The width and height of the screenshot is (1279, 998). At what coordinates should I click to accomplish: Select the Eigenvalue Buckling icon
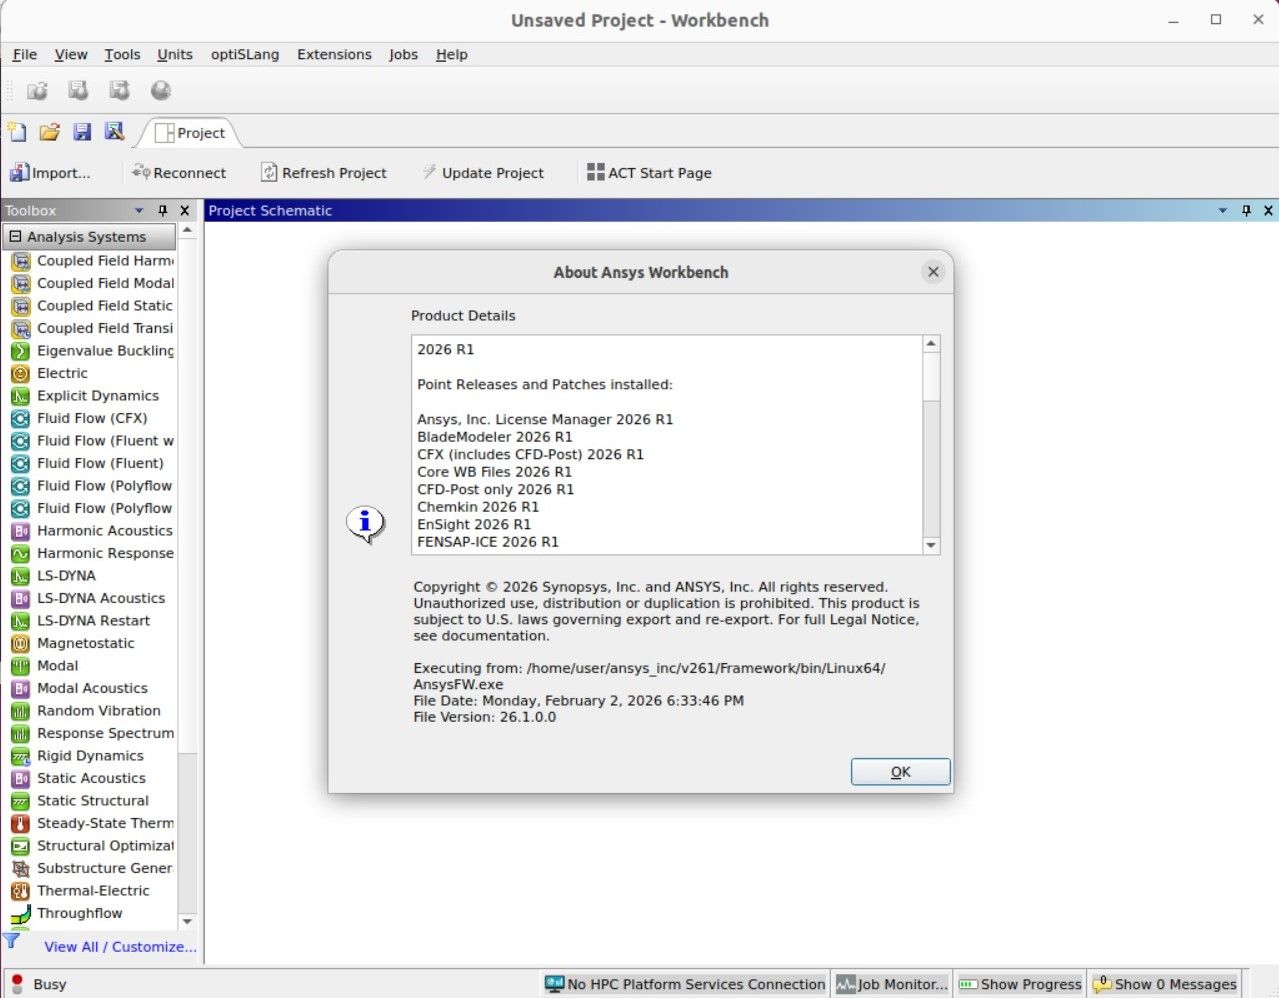[x=20, y=351]
